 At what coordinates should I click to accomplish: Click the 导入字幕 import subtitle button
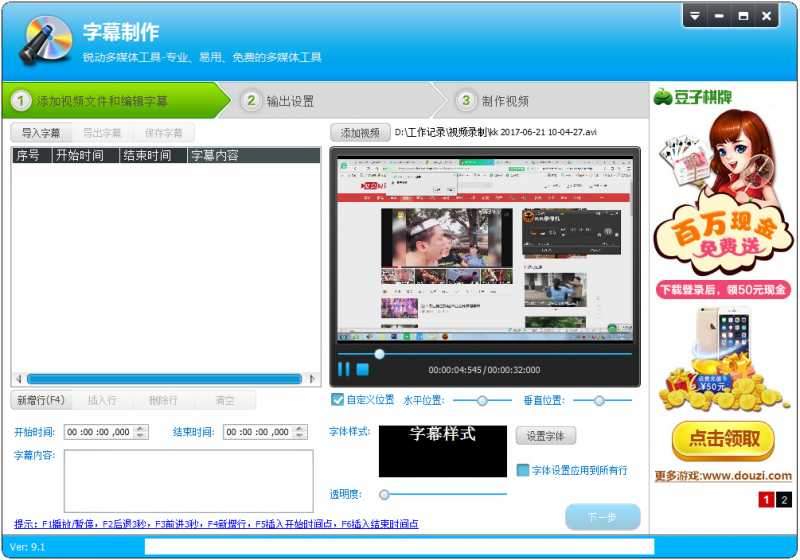click(x=41, y=133)
